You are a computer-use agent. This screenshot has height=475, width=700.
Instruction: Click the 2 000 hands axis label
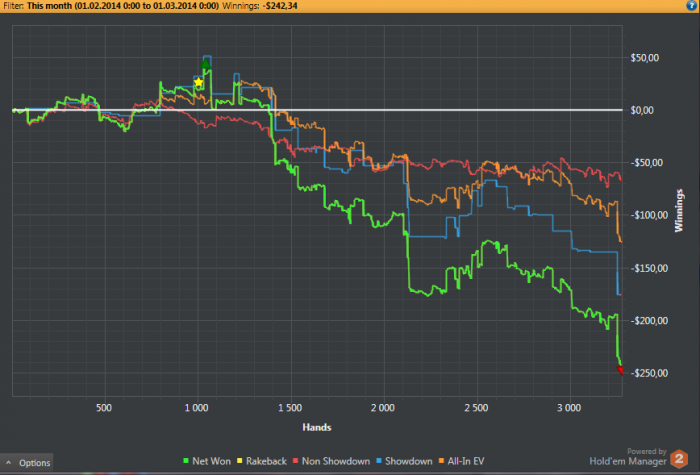coord(383,408)
